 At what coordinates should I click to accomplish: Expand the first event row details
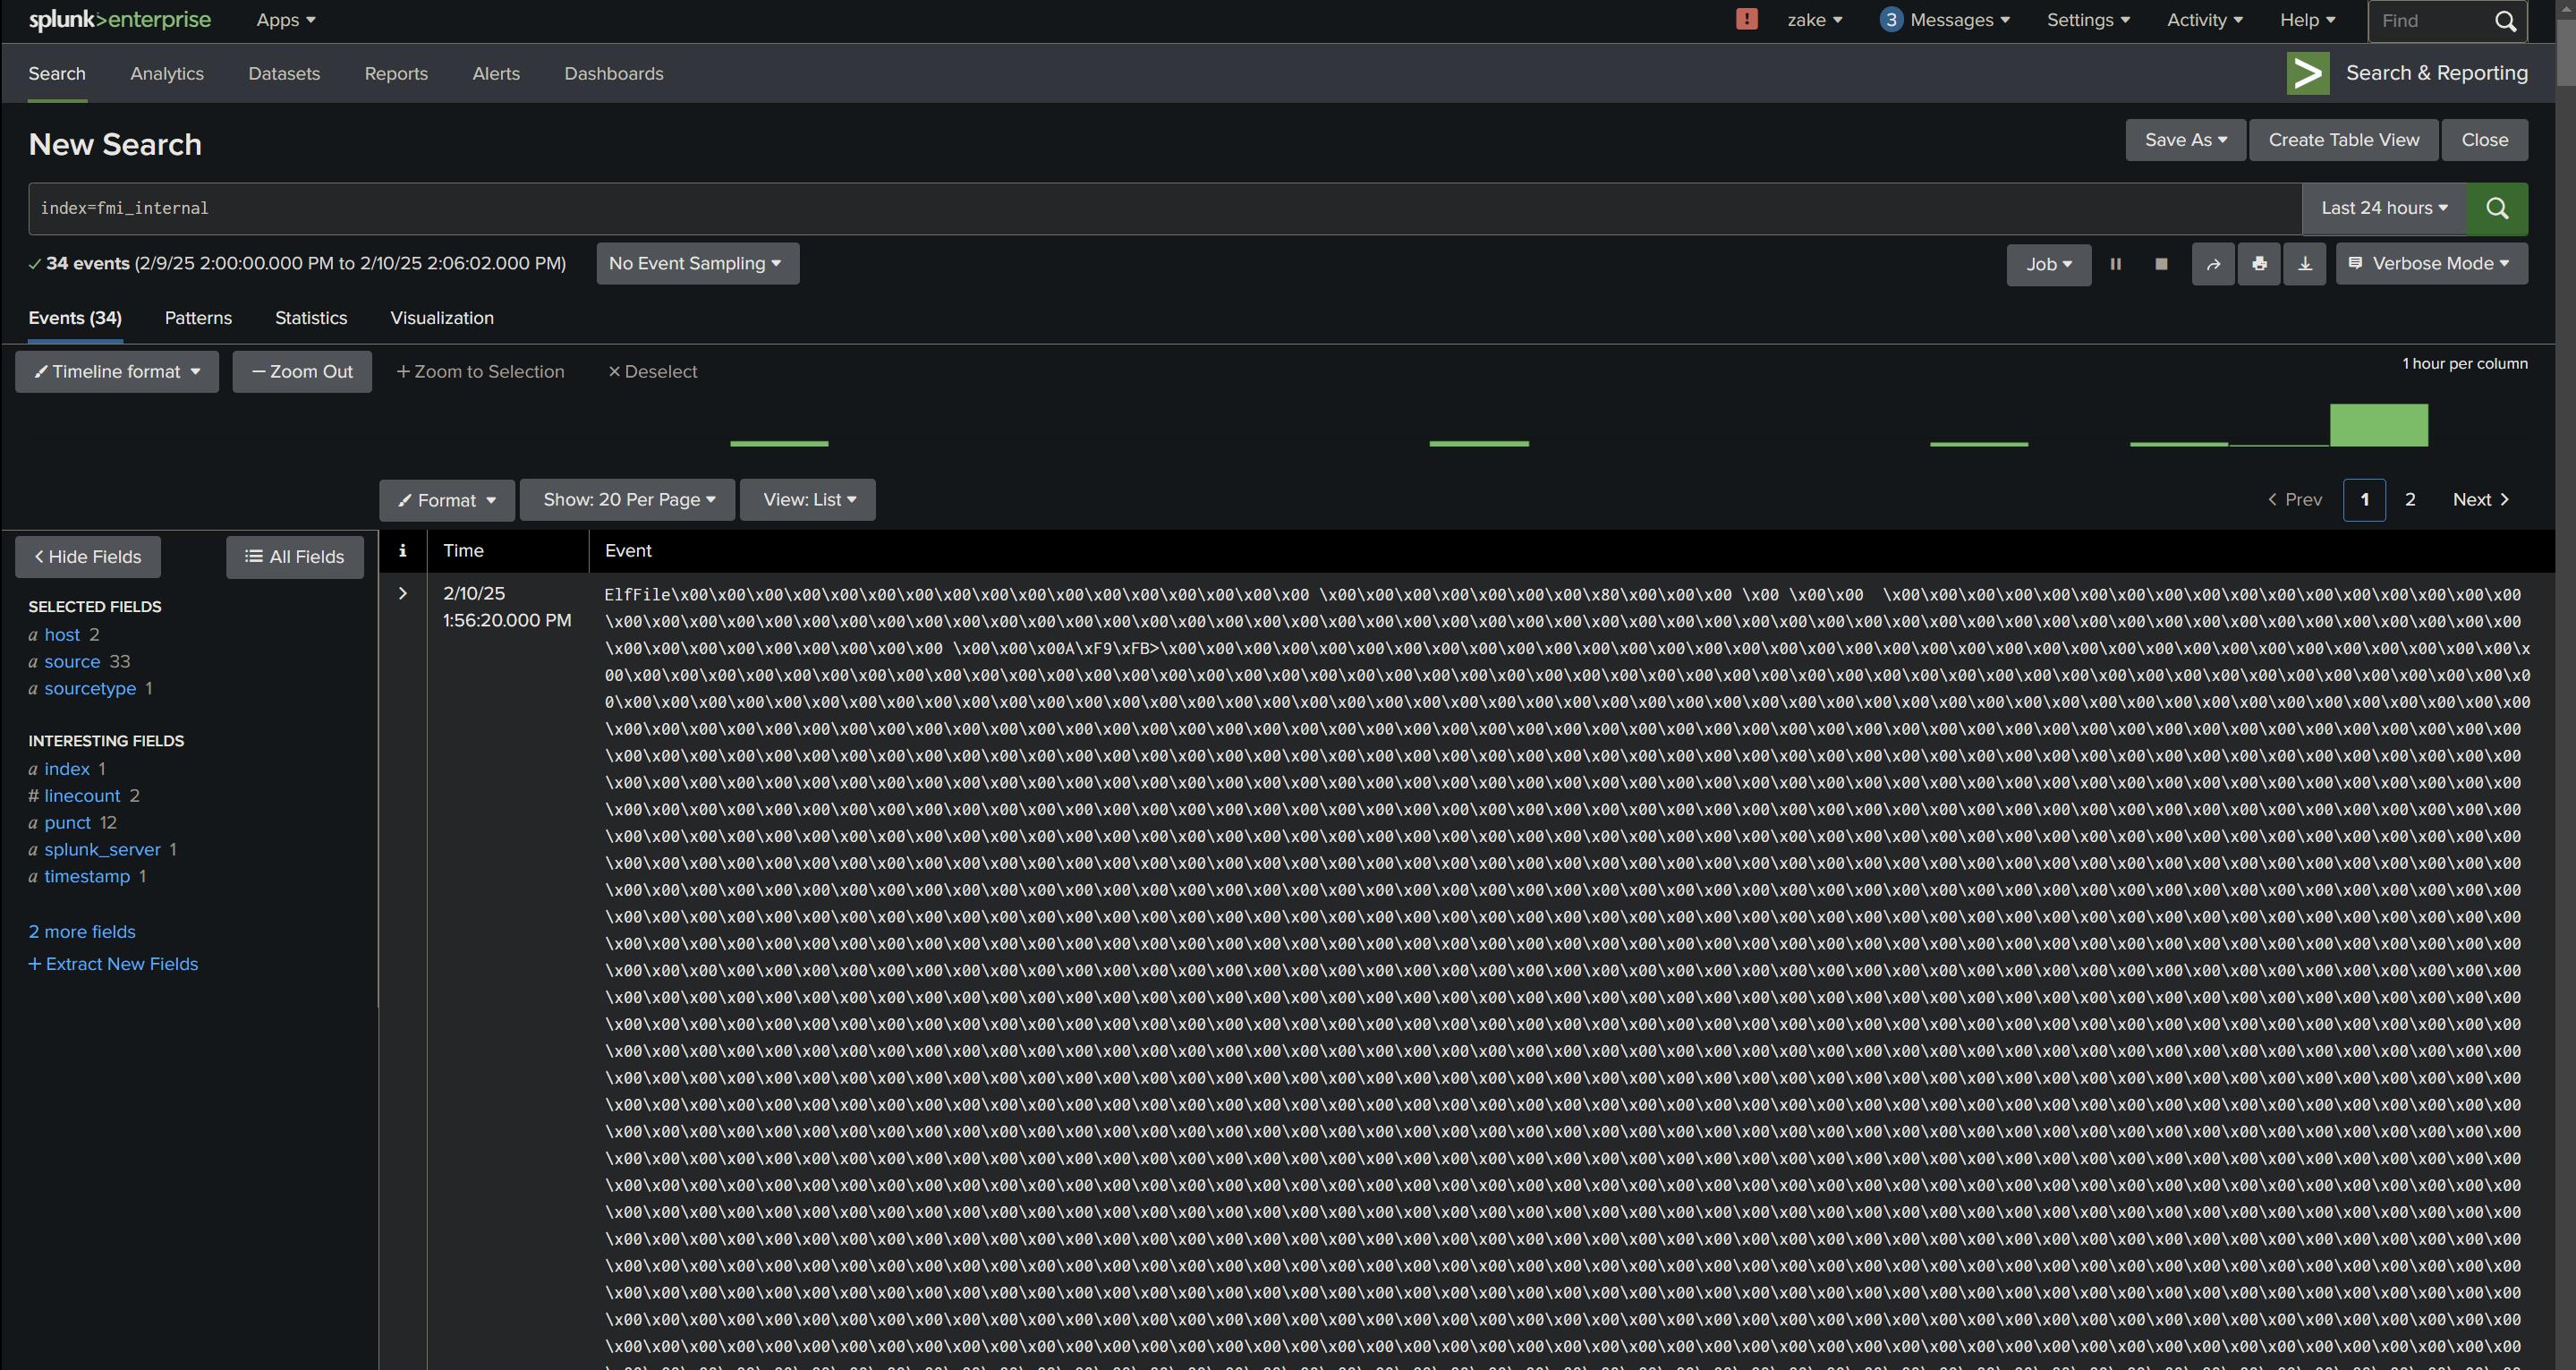[403, 593]
